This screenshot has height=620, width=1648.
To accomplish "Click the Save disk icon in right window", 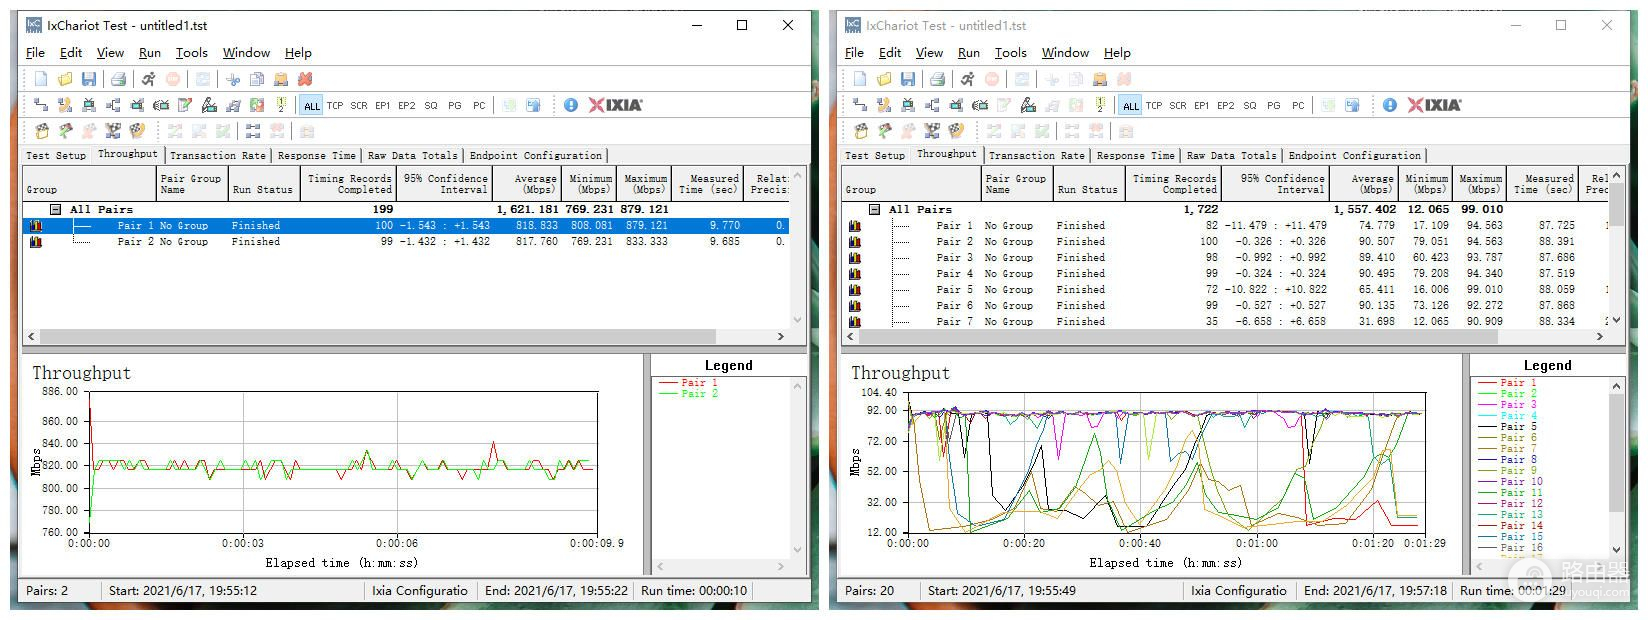I will 908,79.
